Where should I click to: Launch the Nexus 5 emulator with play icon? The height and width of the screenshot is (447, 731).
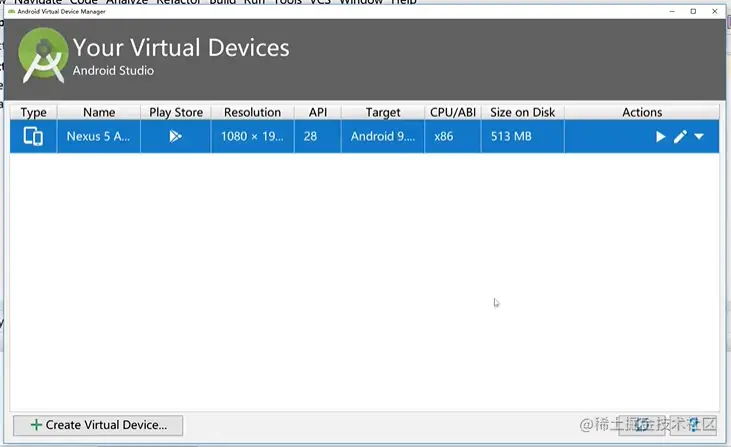pyautogui.click(x=660, y=137)
